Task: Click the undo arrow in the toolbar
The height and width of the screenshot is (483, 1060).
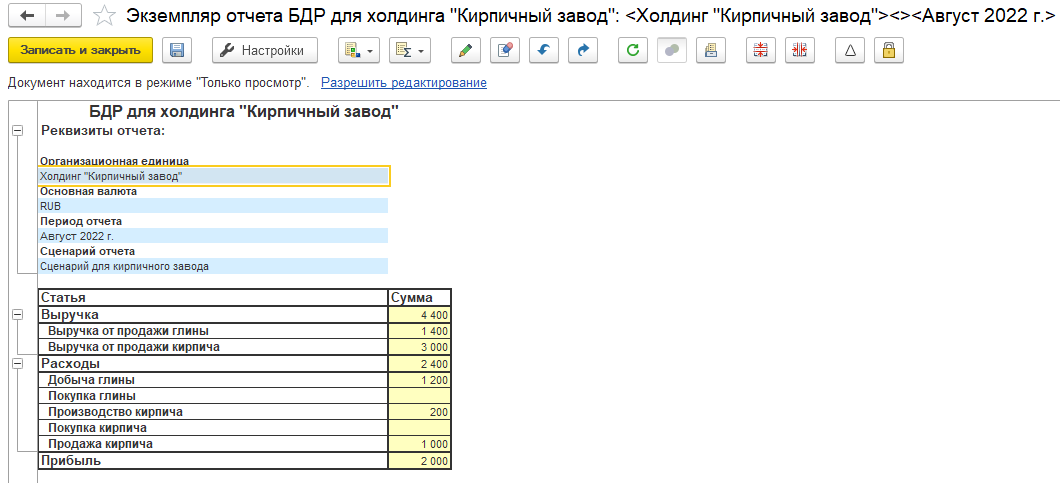Action: (x=543, y=50)
